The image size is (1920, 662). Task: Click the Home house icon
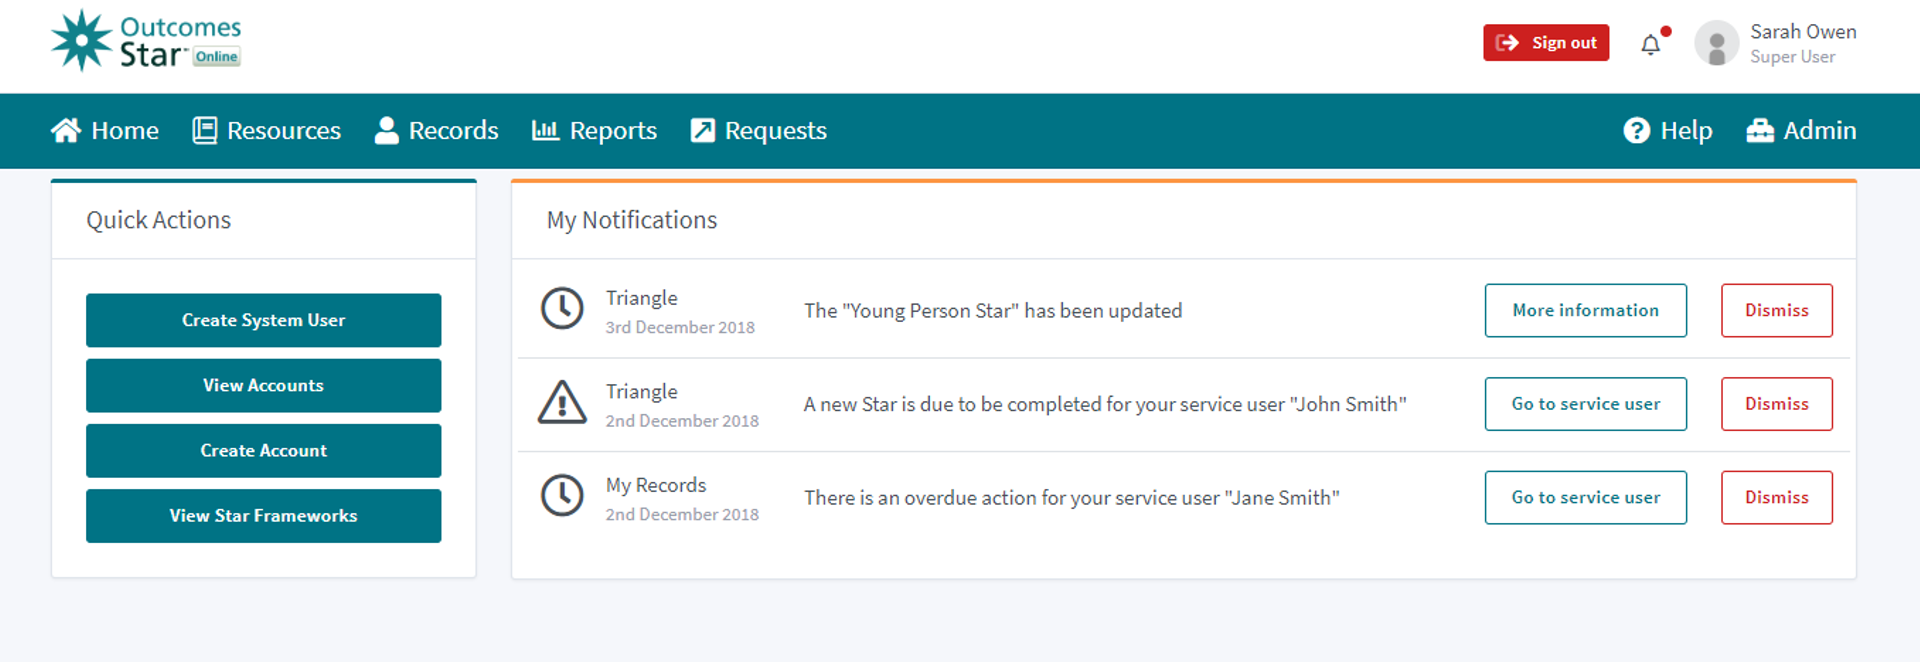click(x=66, y=131)
